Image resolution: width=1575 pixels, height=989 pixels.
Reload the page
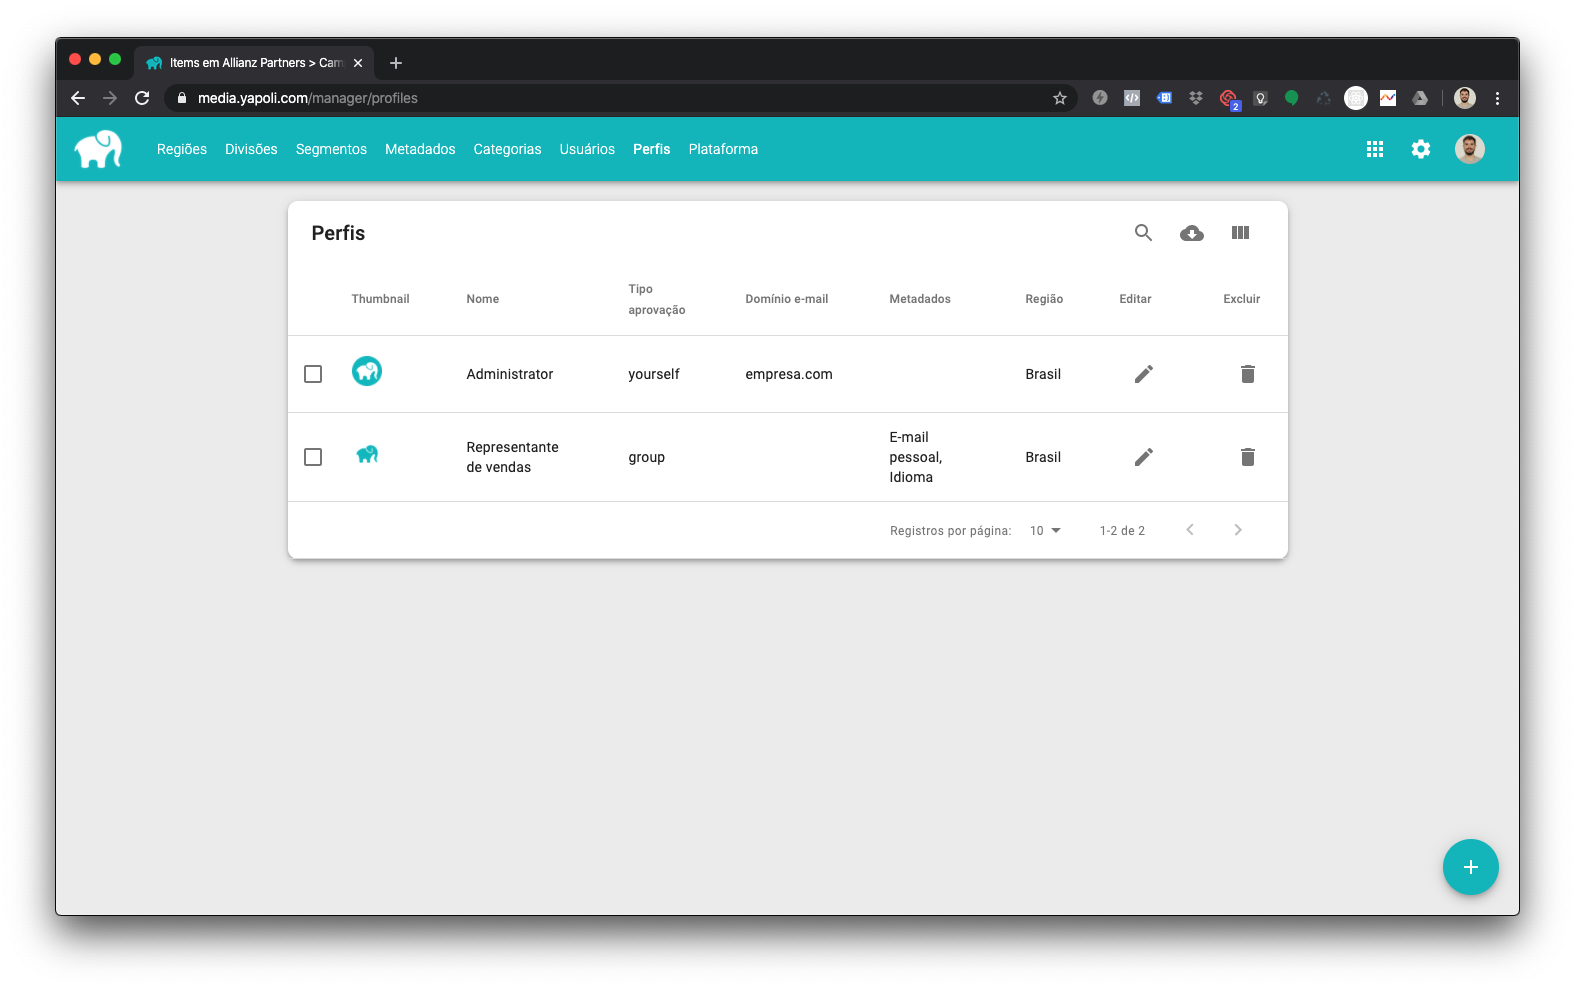click(x=142, y=98)
